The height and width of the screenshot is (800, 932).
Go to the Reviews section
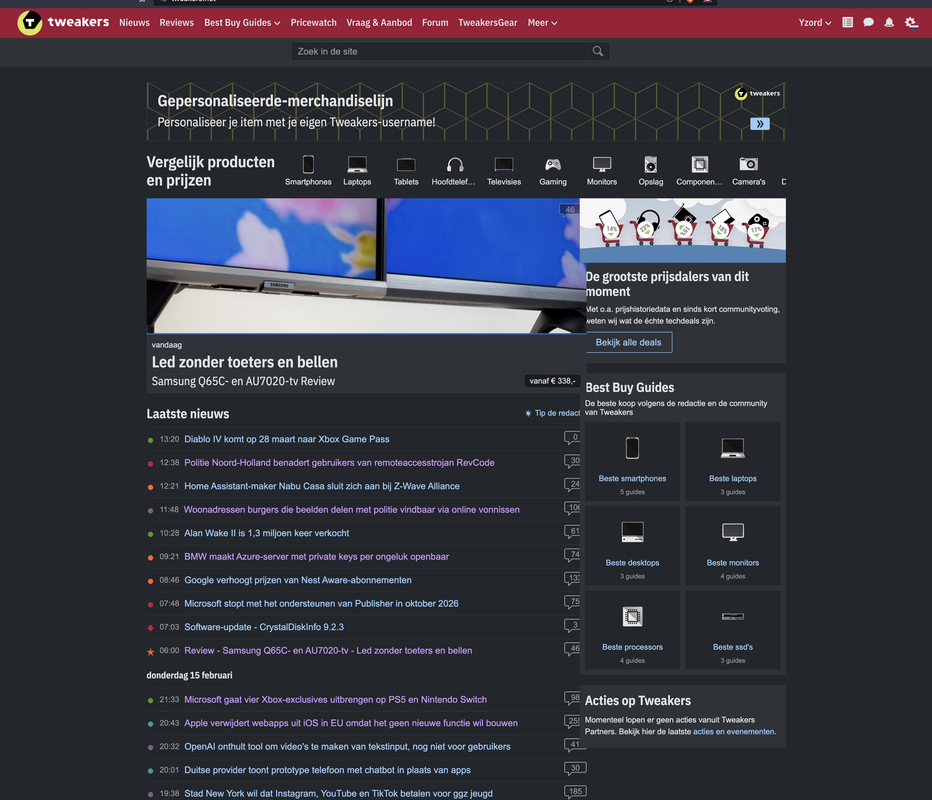(177, 23)
